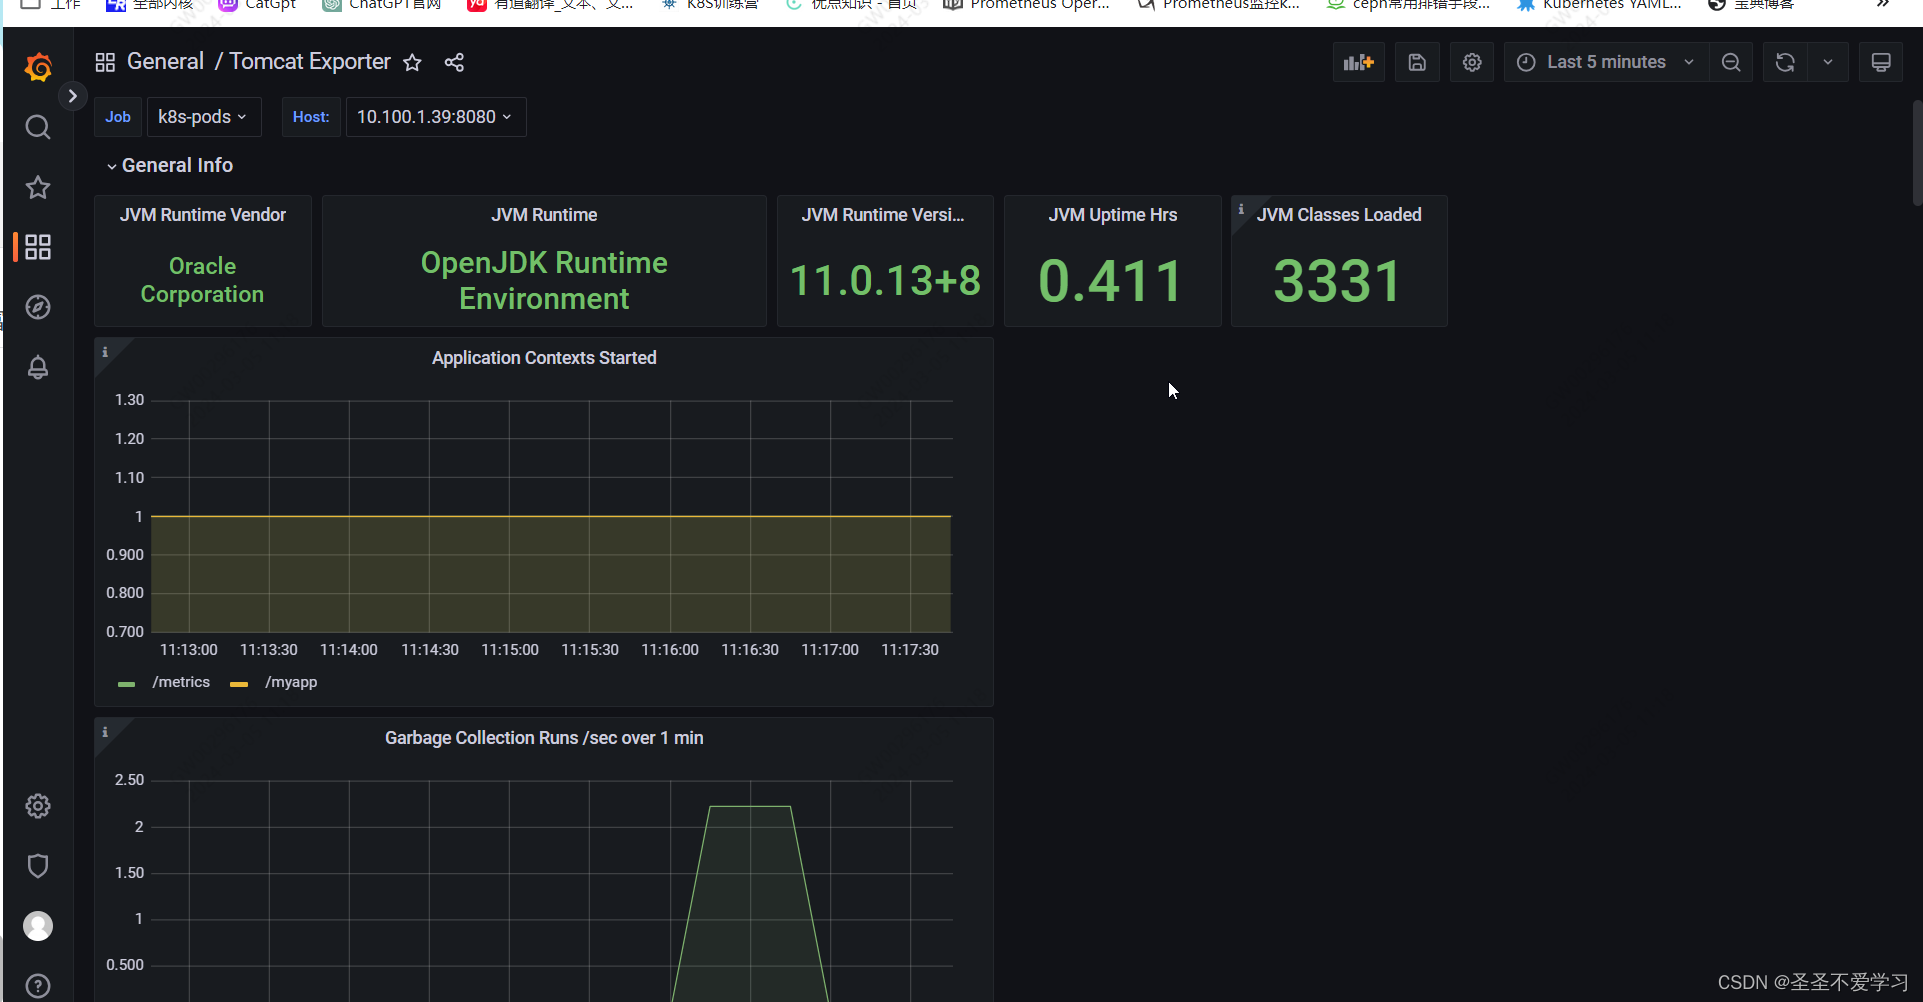Screen dimensions: 1923x1002
Task: Open the search dashboards magnifier icon
Action: pos(38,127)
